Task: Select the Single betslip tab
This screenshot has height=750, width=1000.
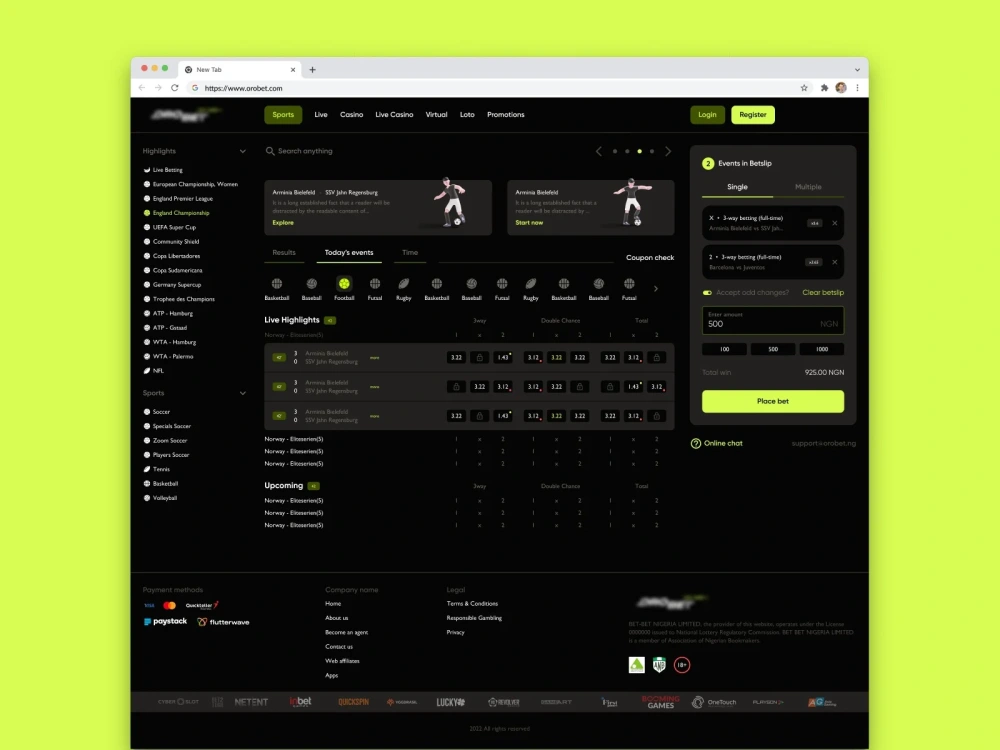Action: [737, 187]
